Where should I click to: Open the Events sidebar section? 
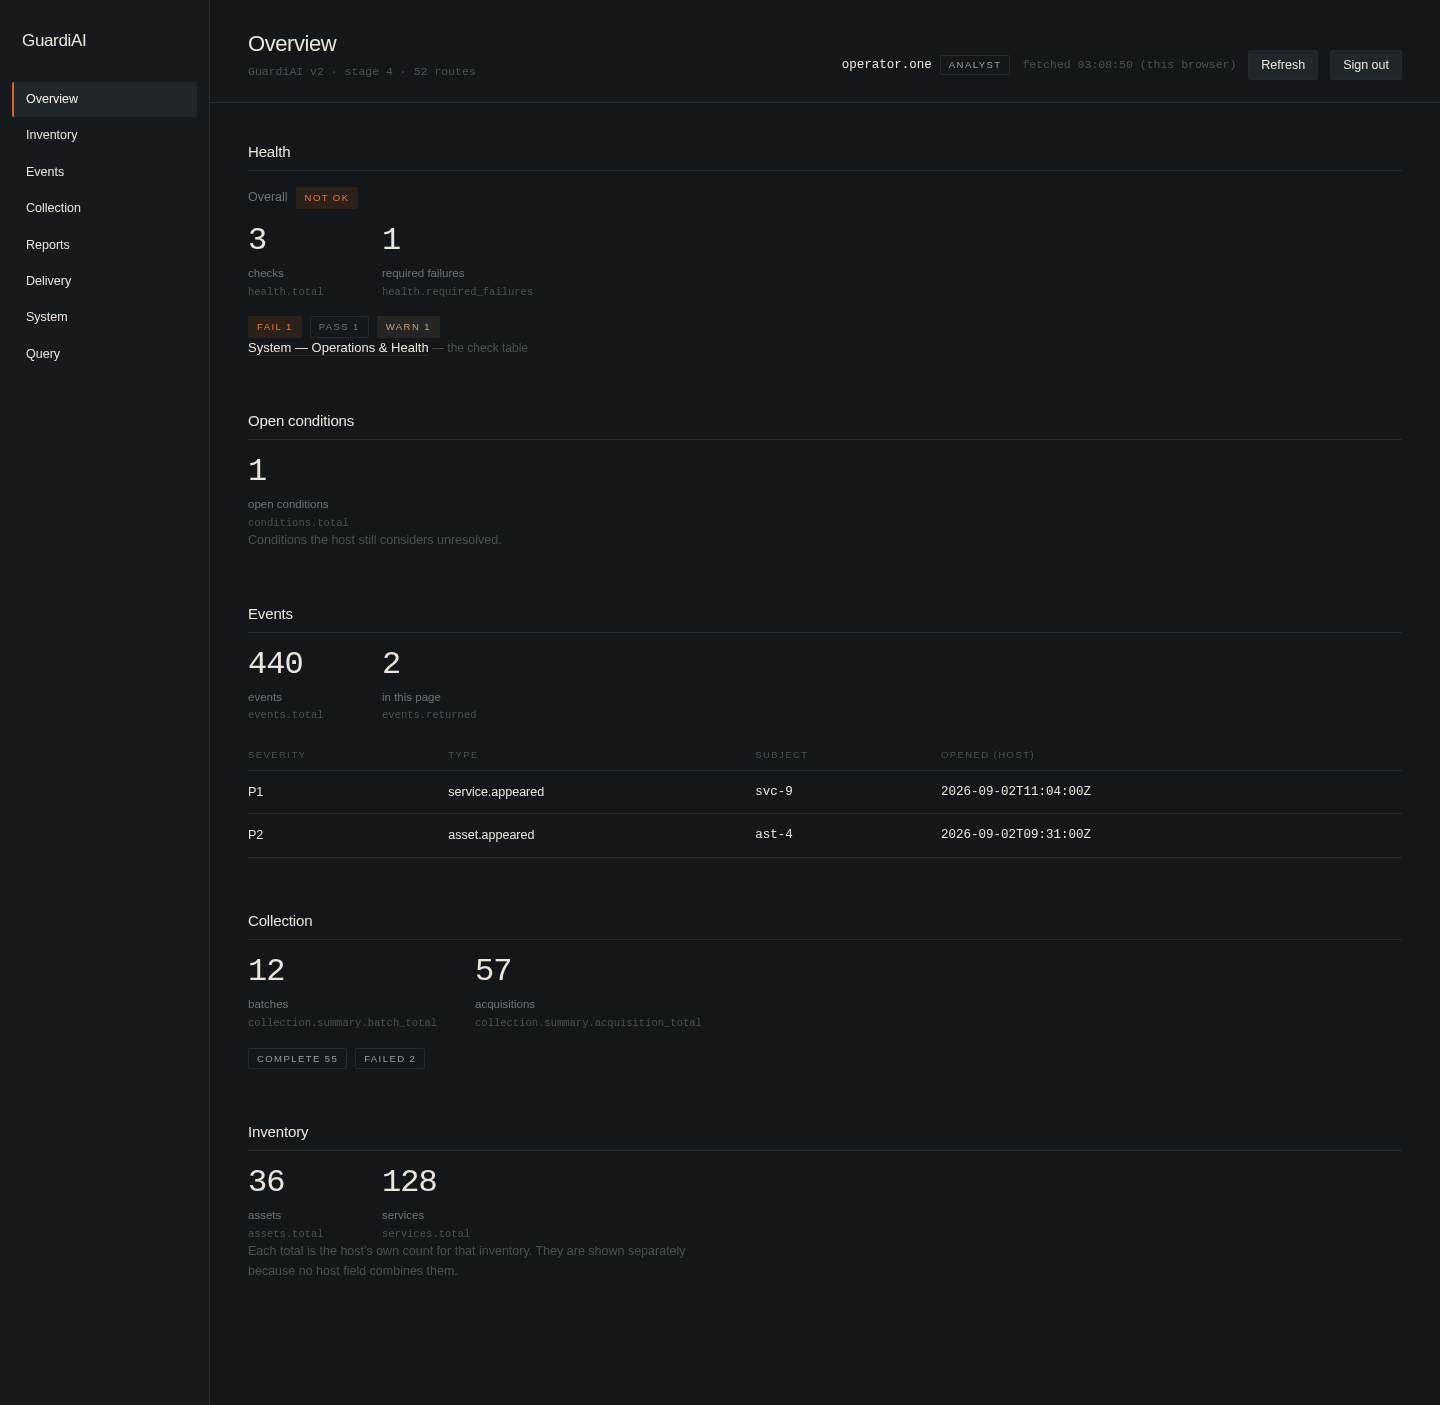coord(104,172)
